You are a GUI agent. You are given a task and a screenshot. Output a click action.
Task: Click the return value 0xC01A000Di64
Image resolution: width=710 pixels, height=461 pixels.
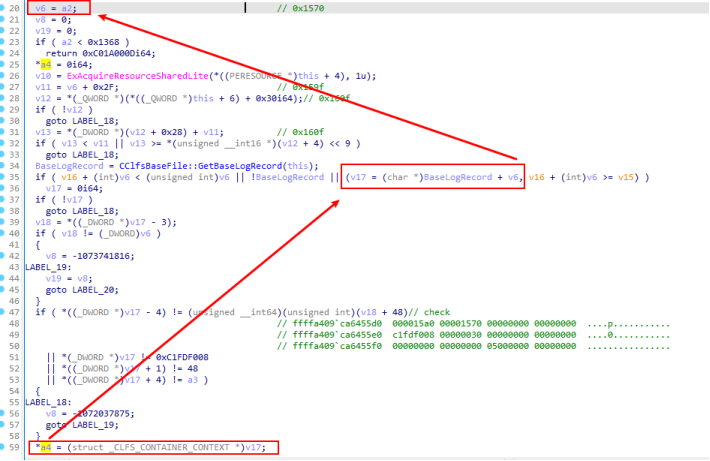119,53
